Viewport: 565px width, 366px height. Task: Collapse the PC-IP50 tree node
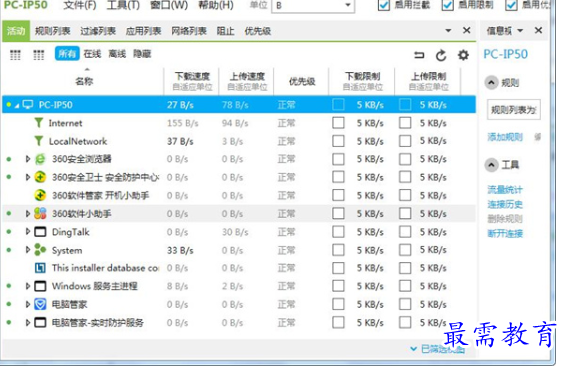[x=17, y=106]
